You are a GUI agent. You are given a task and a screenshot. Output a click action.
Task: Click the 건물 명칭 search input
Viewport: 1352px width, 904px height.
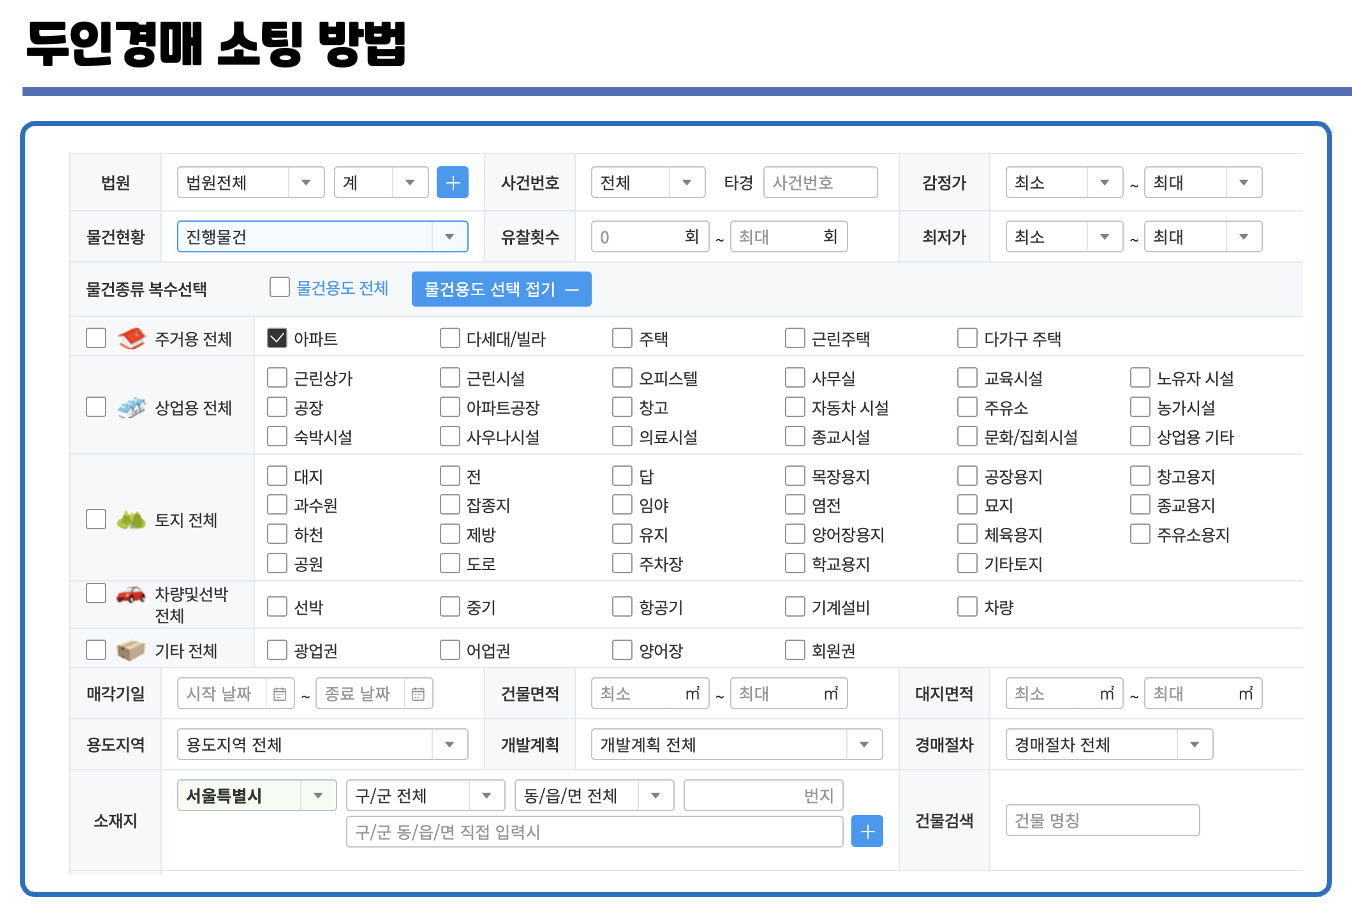(1102, 820)
